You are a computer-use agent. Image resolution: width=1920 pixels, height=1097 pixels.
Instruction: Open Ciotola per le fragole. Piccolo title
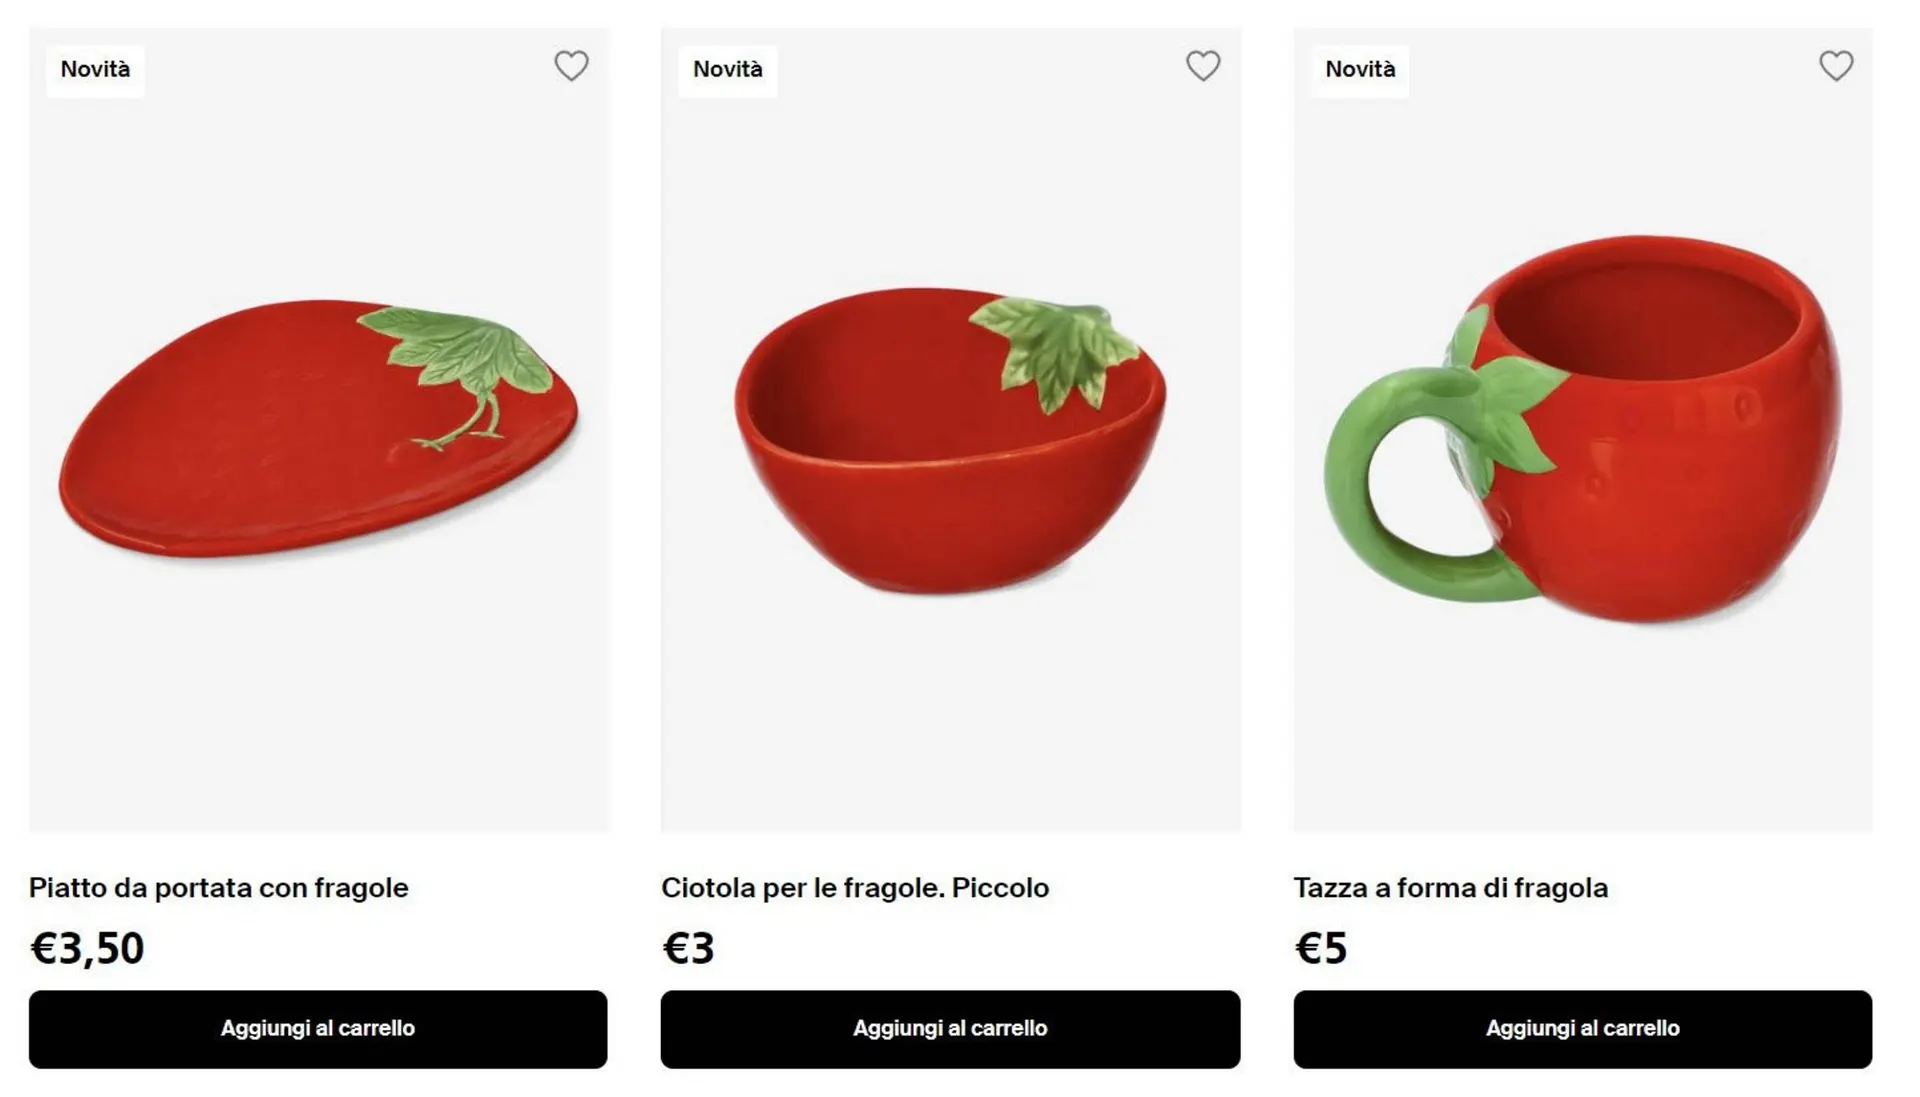855,888
